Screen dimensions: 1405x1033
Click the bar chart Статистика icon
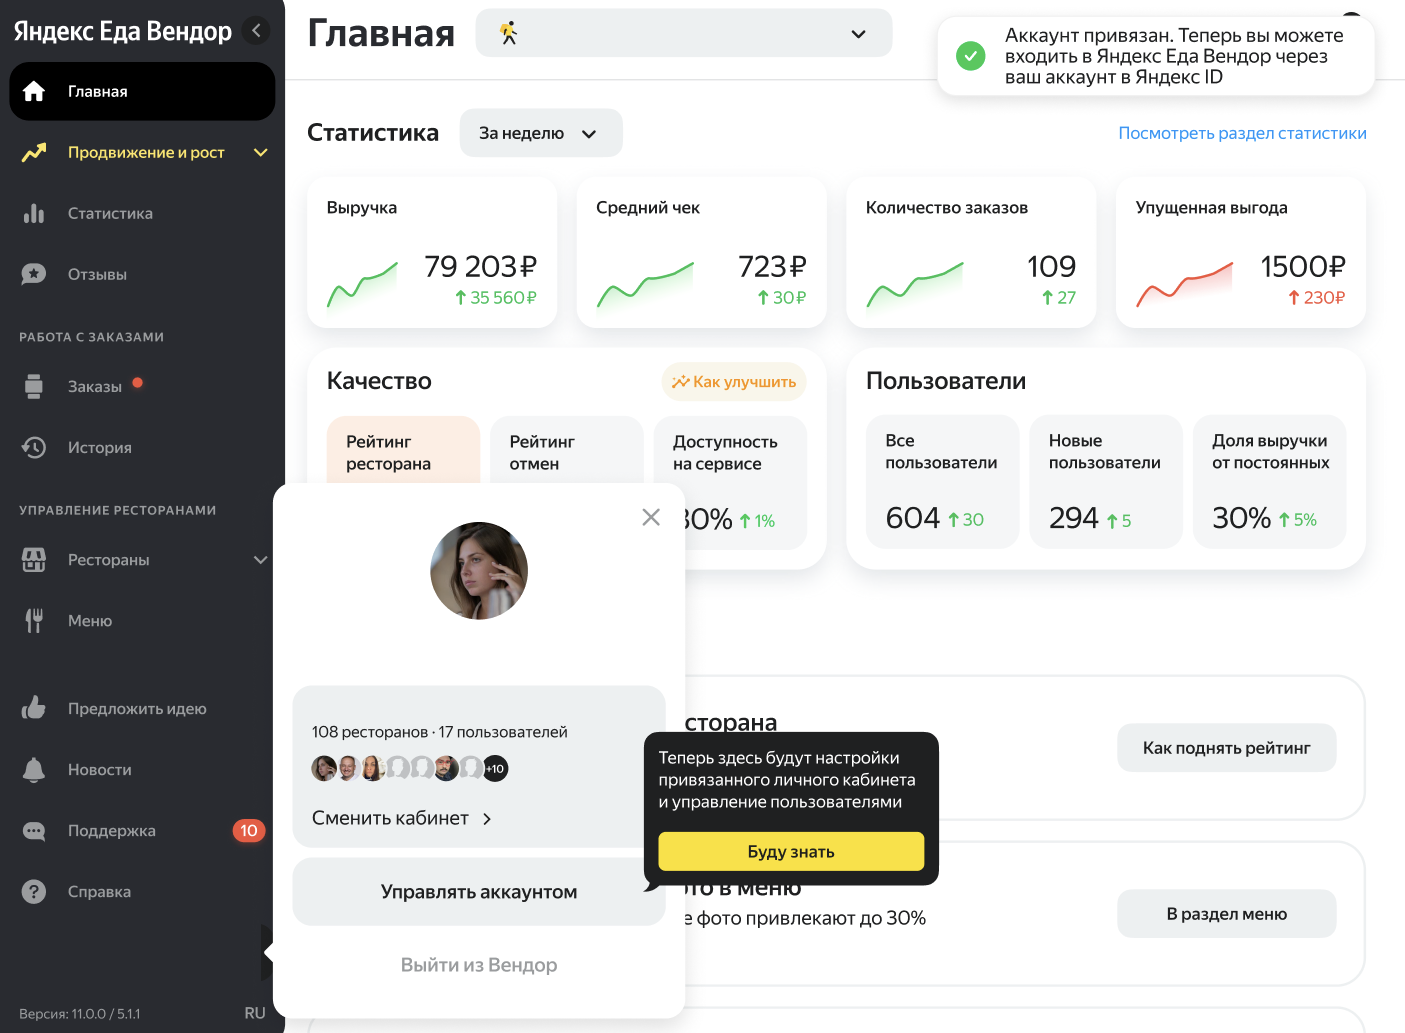point(34,213)
